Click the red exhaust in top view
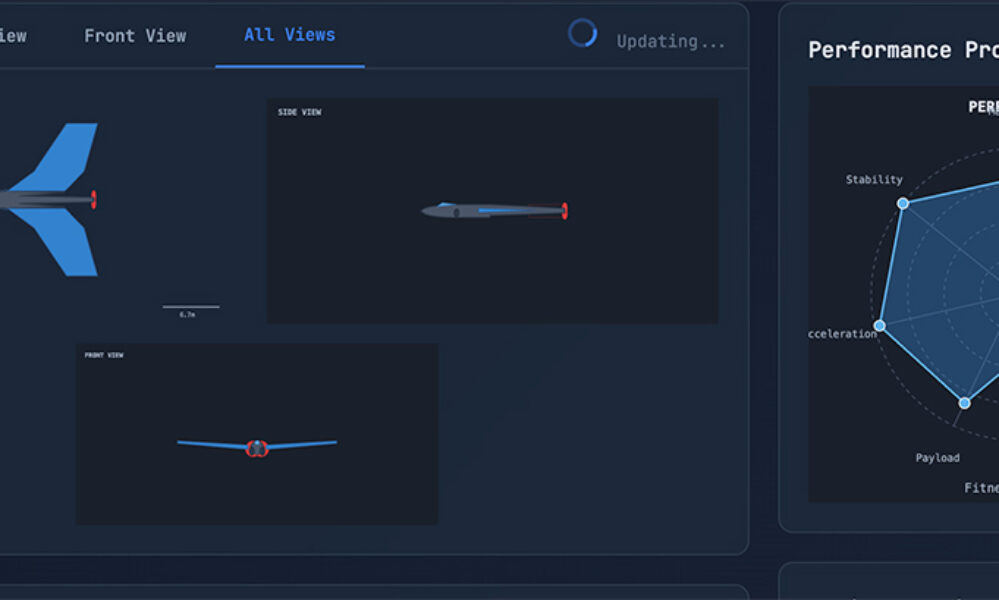 94,200
